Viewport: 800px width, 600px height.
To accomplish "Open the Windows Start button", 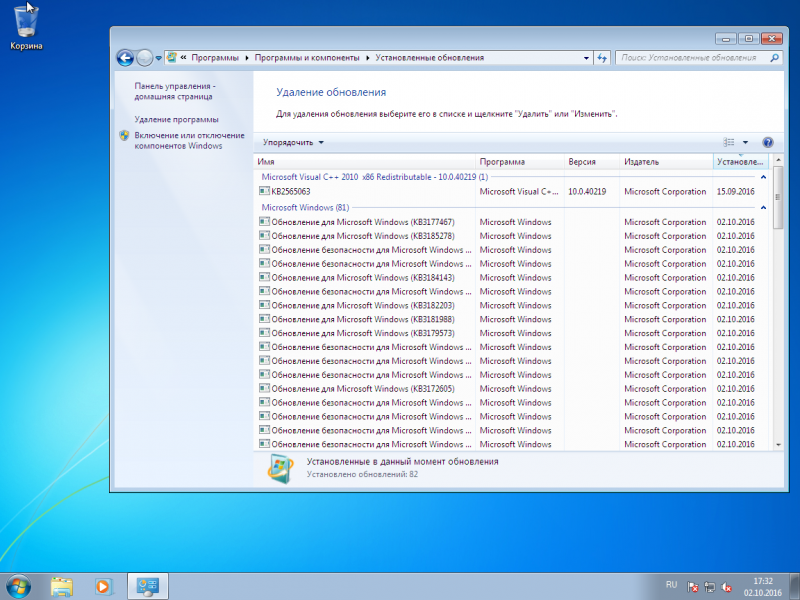I will pos(18,586).
